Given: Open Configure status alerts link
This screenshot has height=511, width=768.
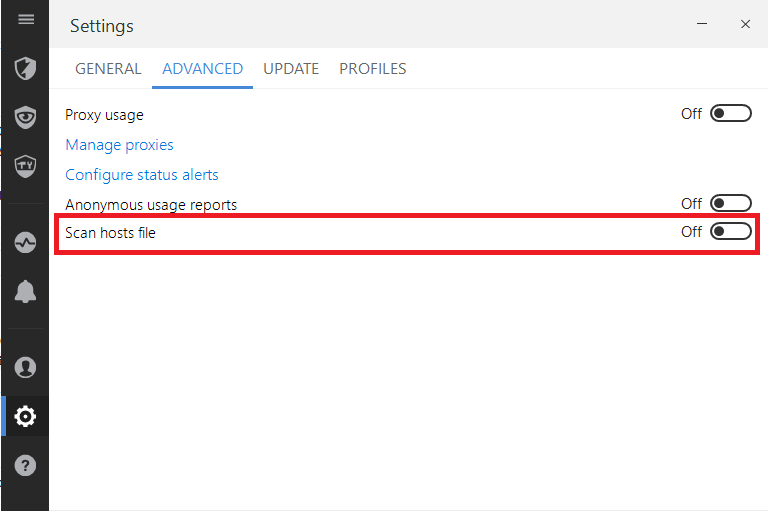Looking at the screenshot, I should click(141, 175).
